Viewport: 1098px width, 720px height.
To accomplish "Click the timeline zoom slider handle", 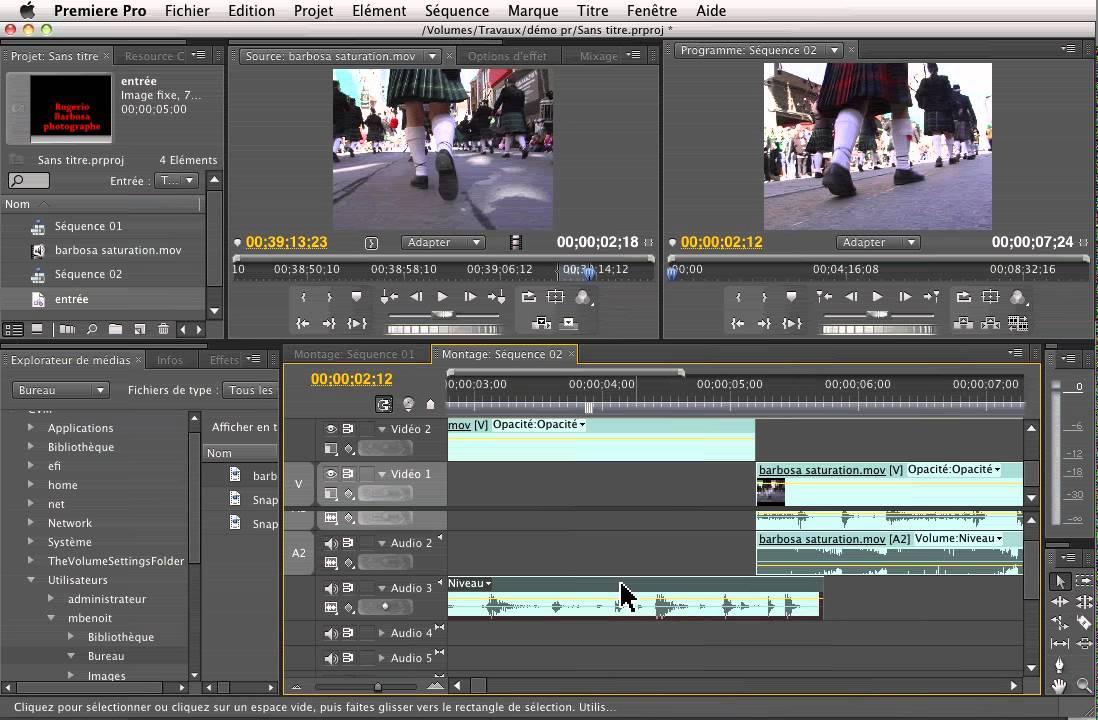I will click(x=377, y=687).
